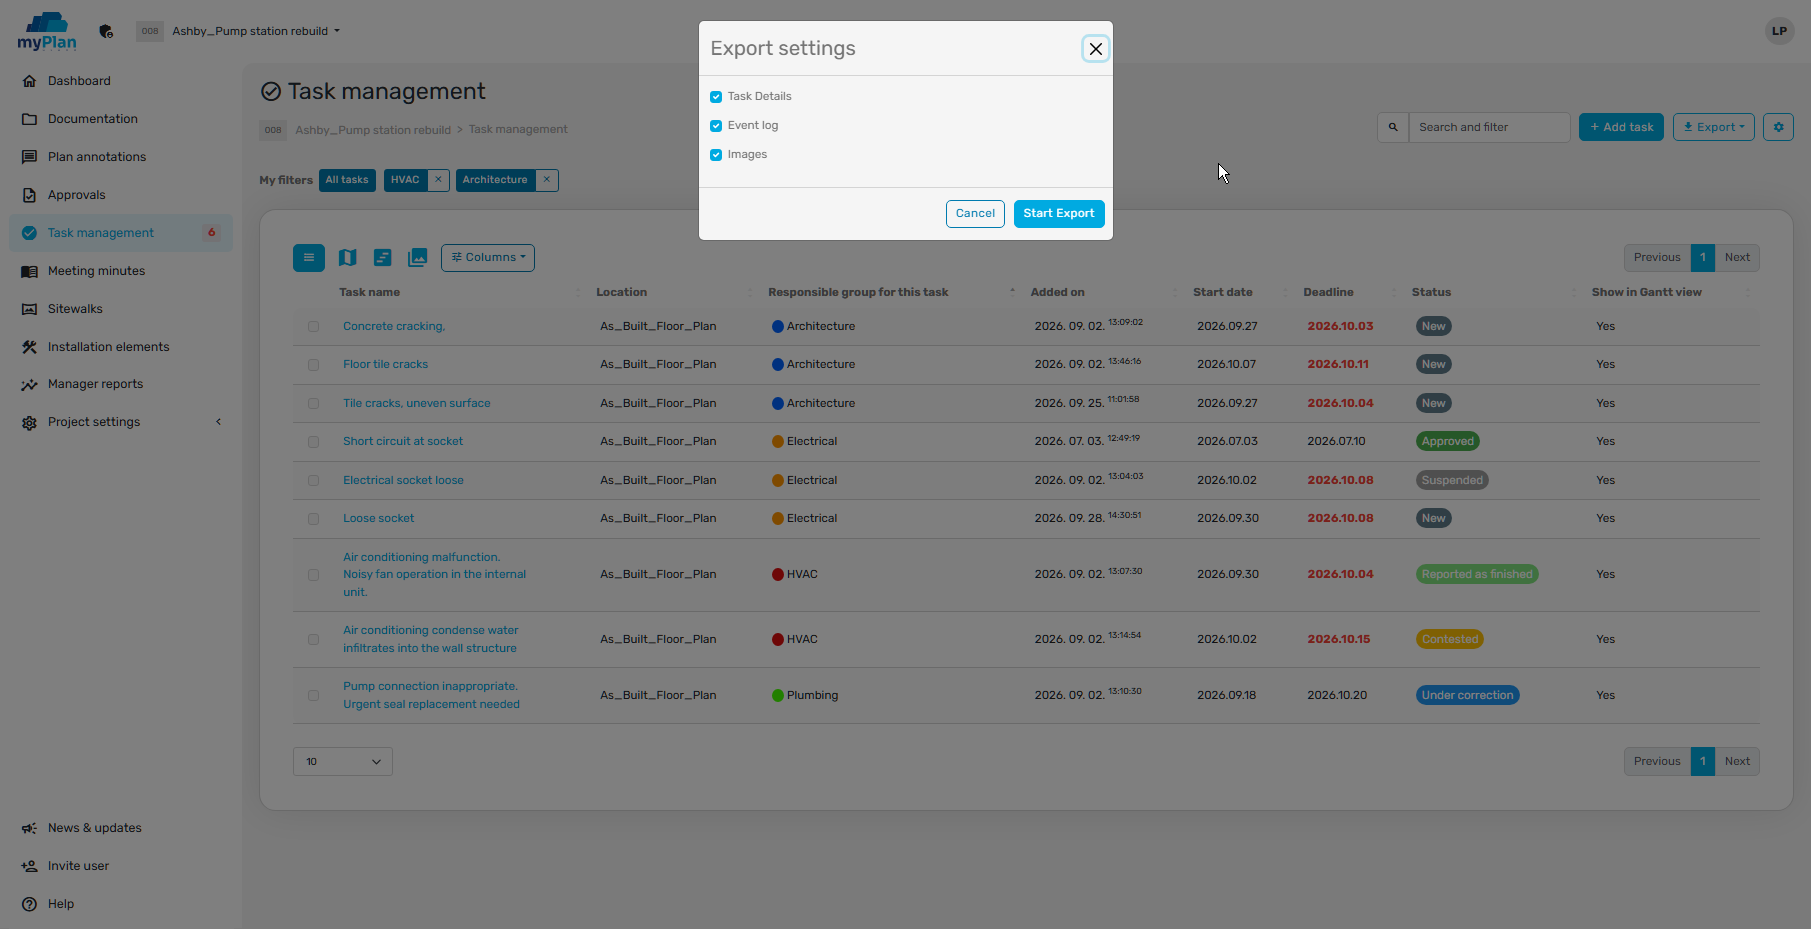Select checkbox for Loose socket row
Viewport: 1811px width, 929px height.
[x=314, y=519]
